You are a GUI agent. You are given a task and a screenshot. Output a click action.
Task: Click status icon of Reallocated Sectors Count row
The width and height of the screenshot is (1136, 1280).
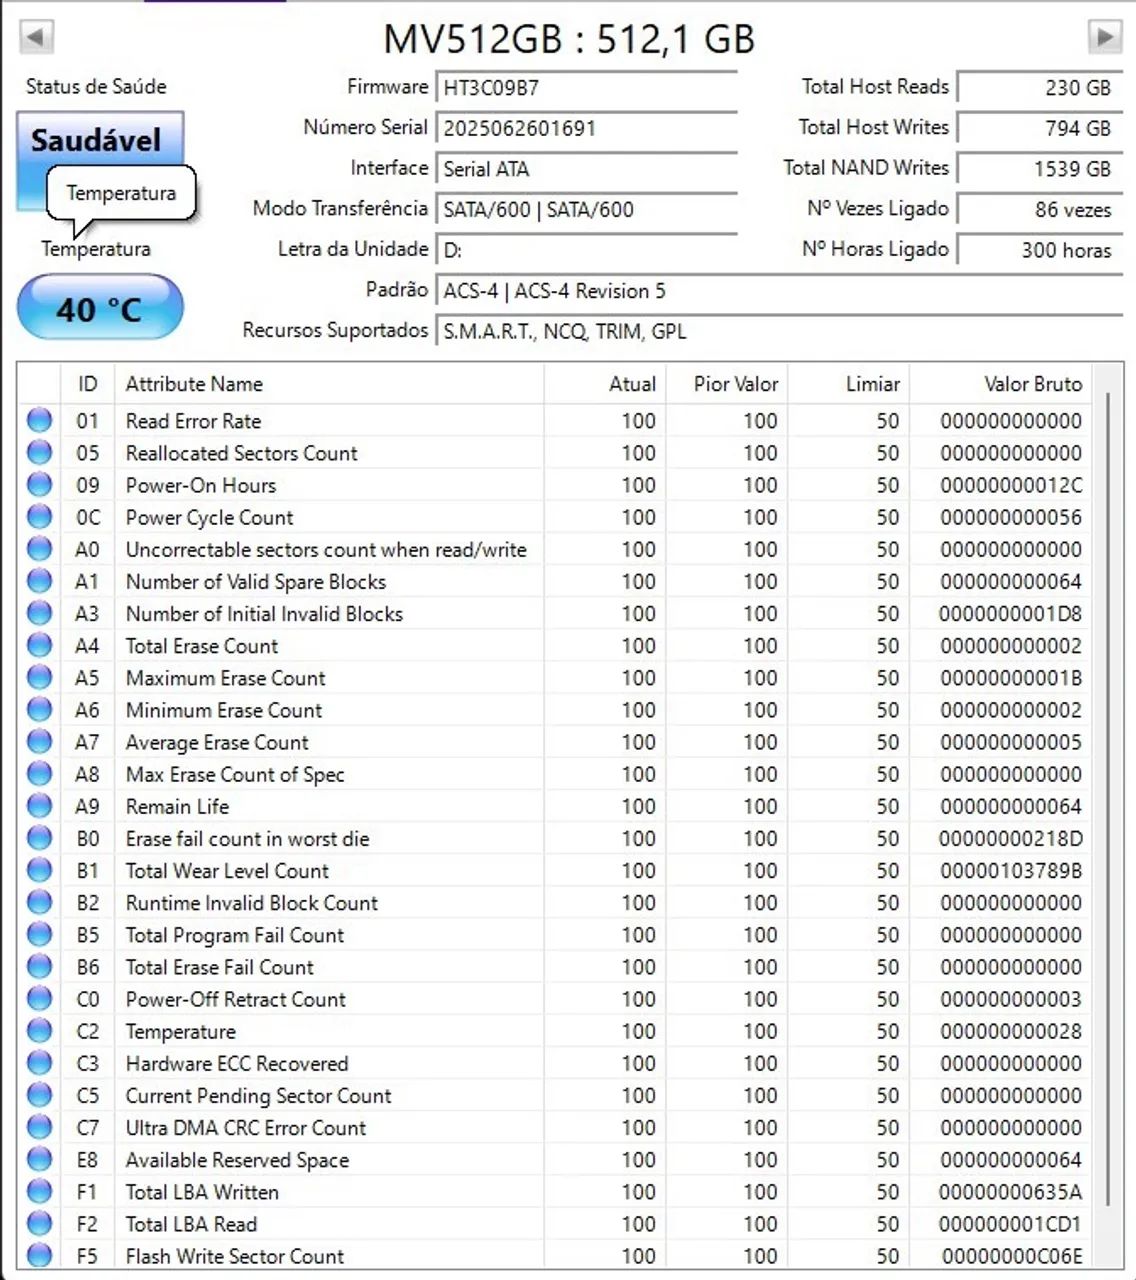(x=39, y=452)
